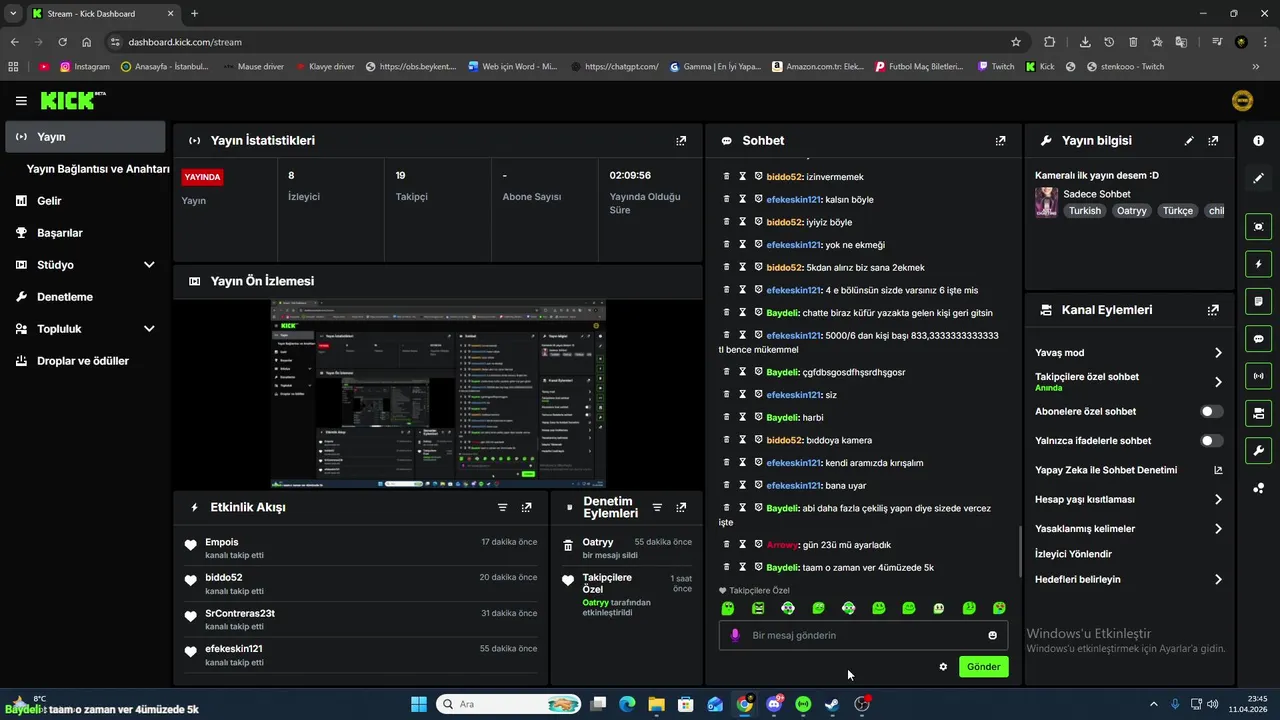Open the browser tab search dropdown arrow

[x=13, y=13]
